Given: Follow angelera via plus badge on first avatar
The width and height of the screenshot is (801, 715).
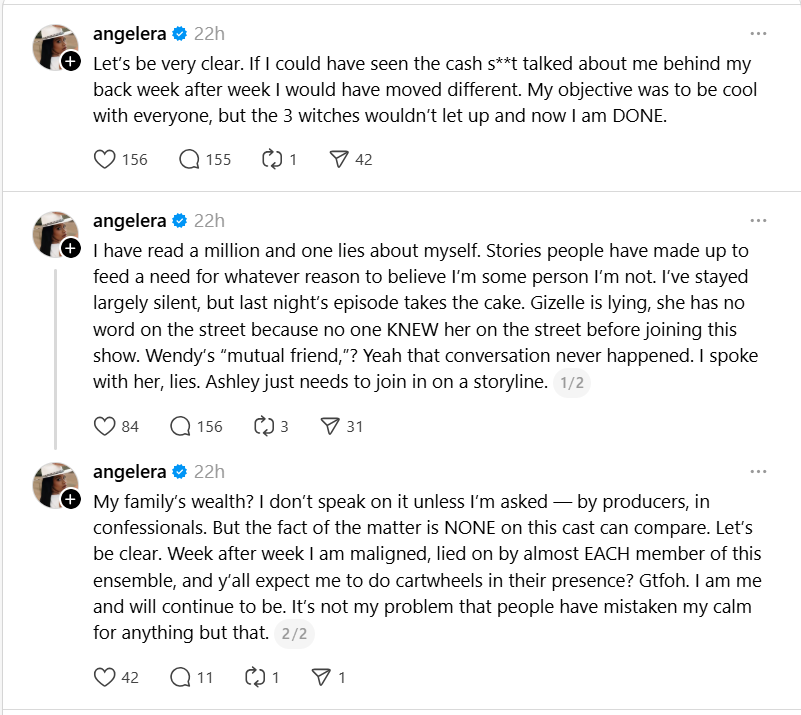Looking at the screenshot, I should 71,61.
